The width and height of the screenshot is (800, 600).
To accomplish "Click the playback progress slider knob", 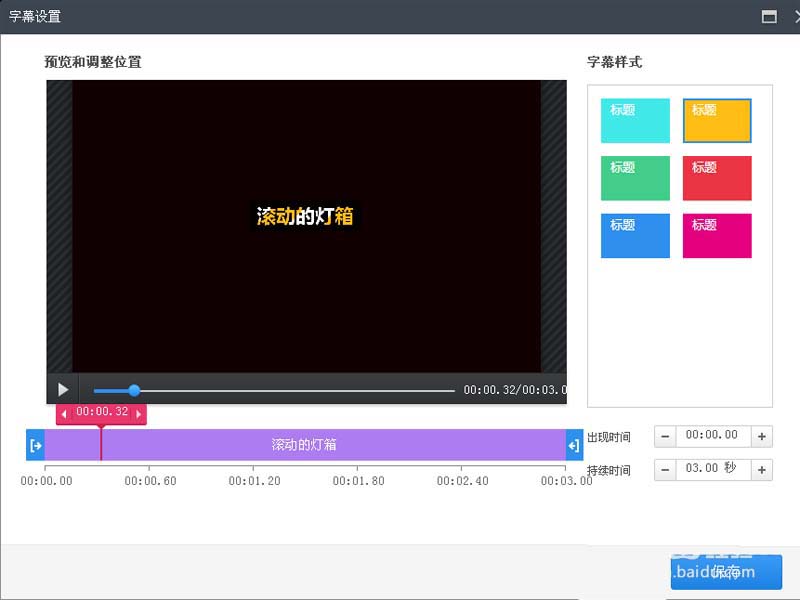I will click(134, 391).
